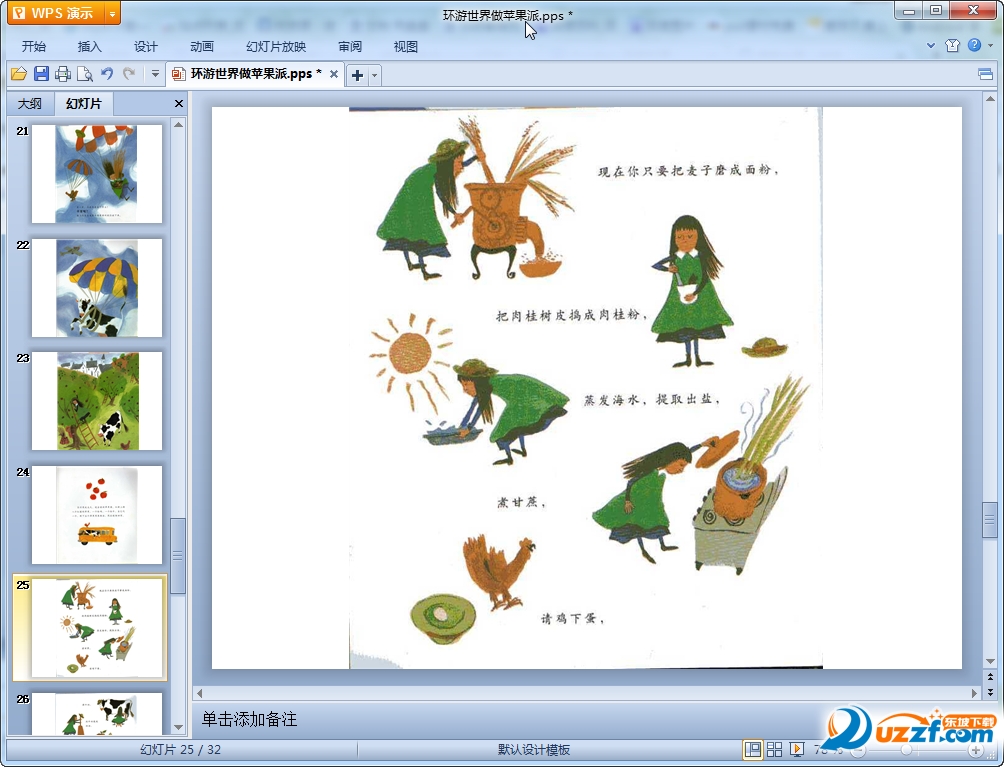Click the editor vertical scroll up arrow
This screenshot has width=1004, height=767.
(990, 99)
